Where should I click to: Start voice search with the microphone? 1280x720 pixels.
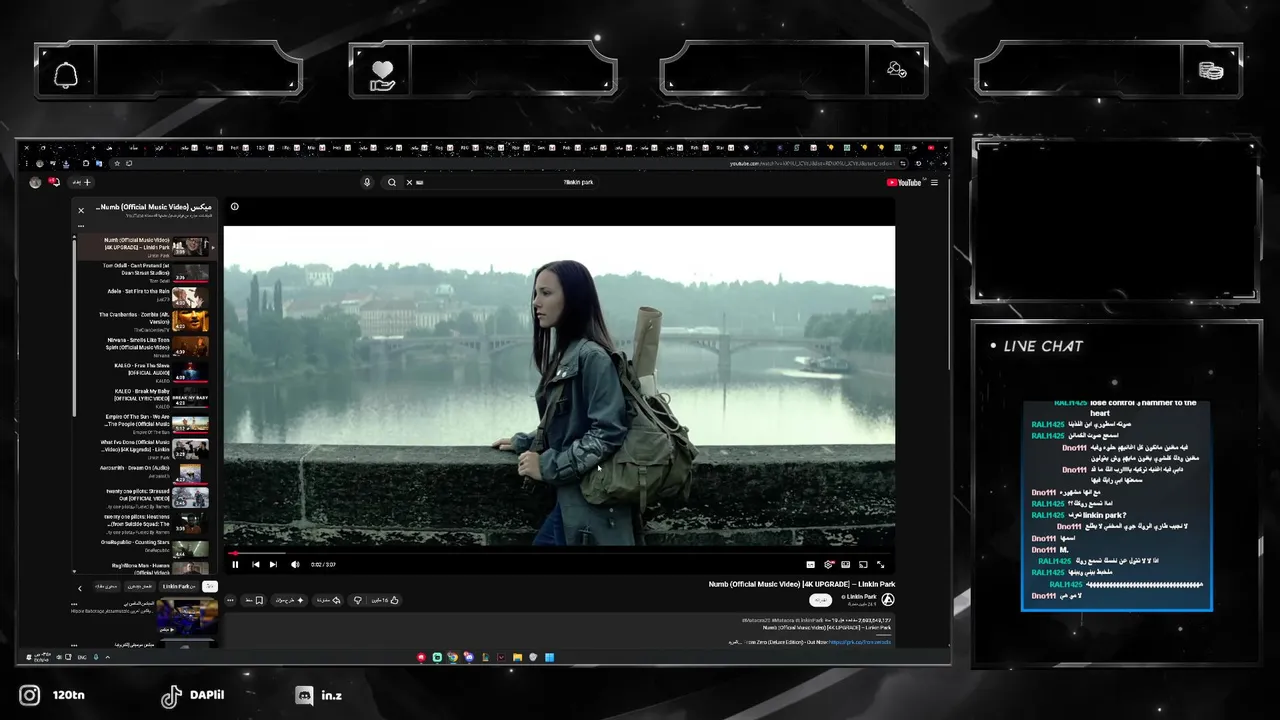367,182
